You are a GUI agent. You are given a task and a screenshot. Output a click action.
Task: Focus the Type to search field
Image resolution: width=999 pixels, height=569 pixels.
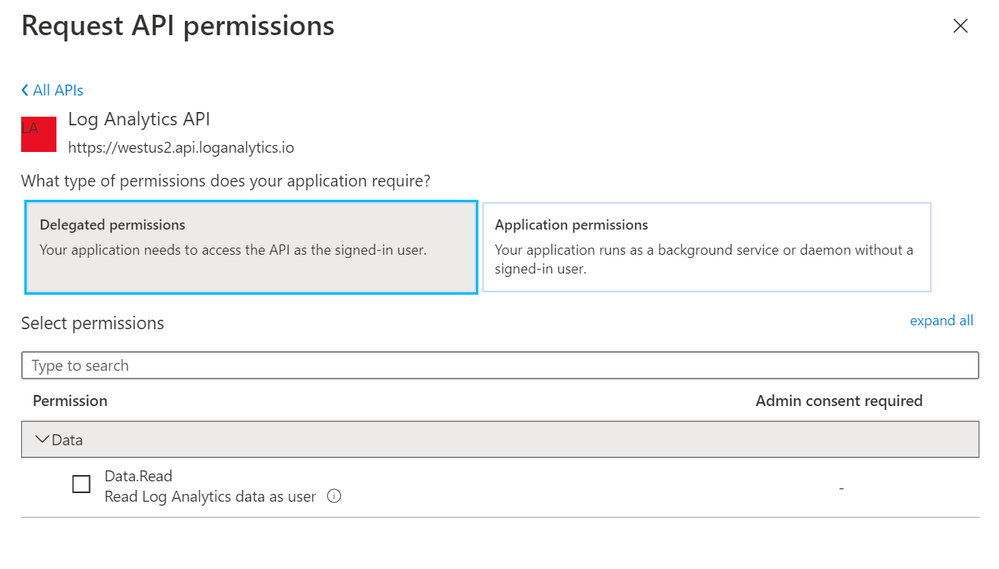click(500, 365)
